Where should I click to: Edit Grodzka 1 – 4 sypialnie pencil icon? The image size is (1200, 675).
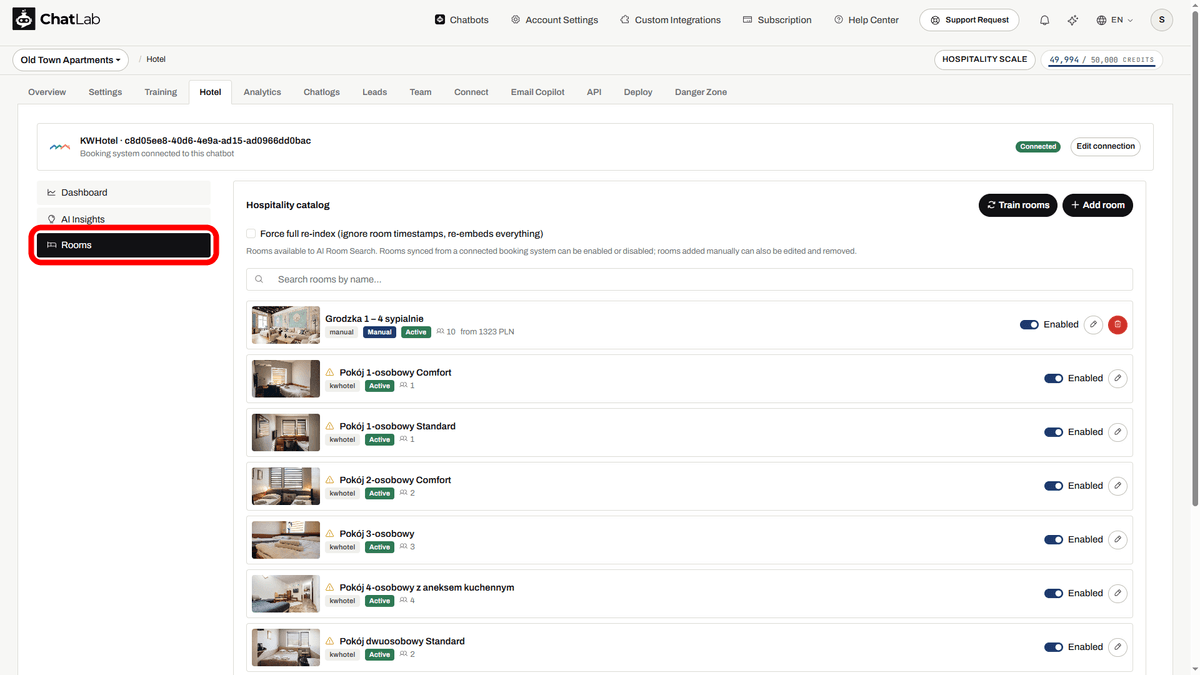tap(1094, 325)
